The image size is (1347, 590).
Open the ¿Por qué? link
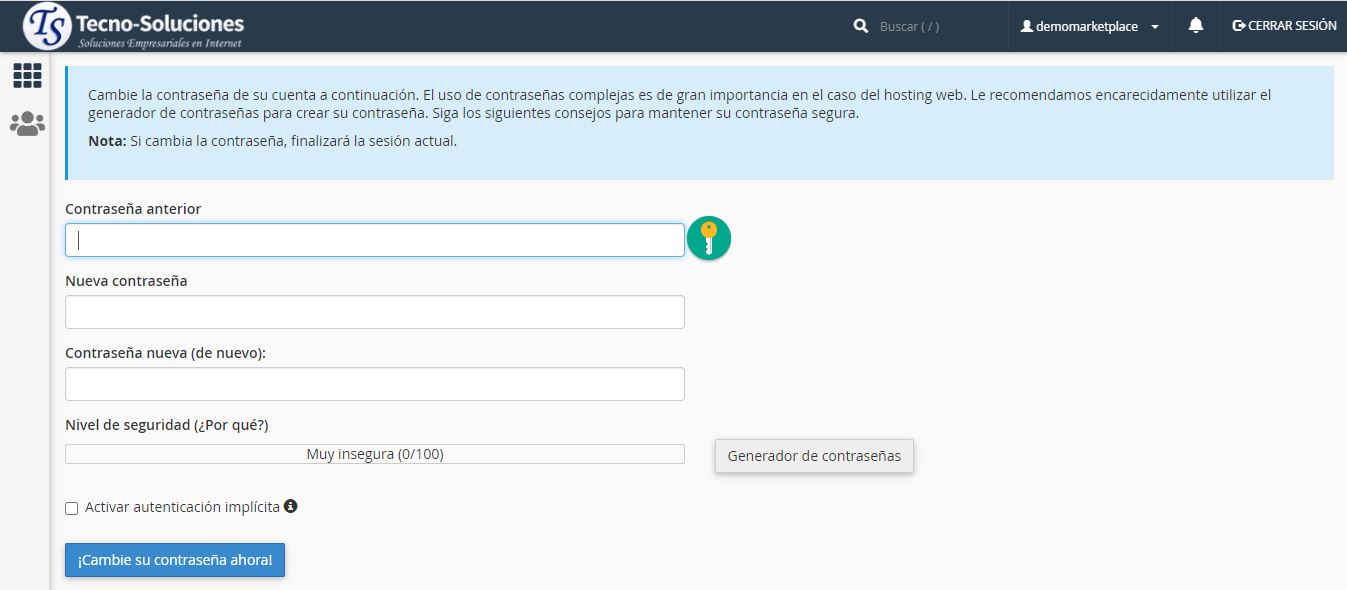pyautogui.click(x=232, y=425)
